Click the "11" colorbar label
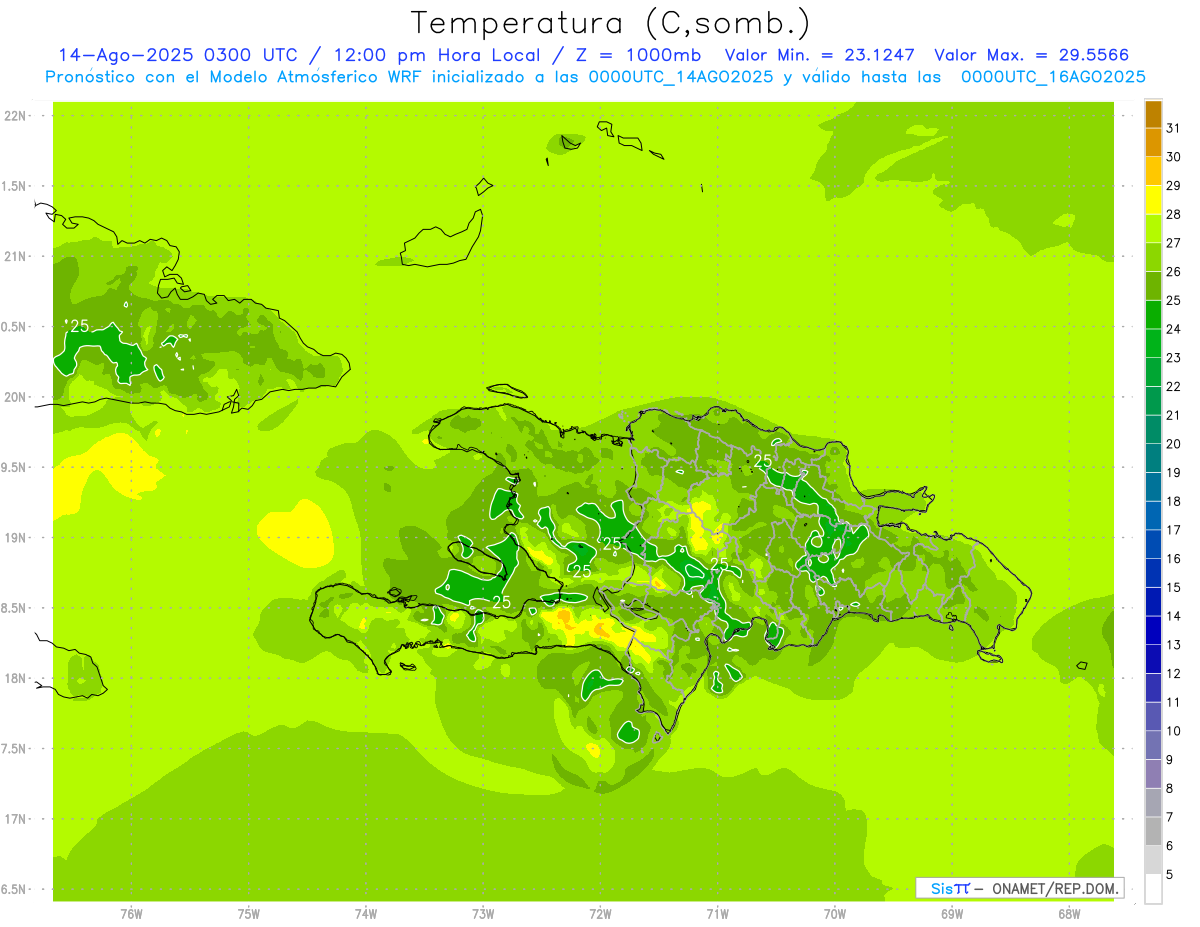Viewport: 1200px width, 927px height. point(1173,702)
